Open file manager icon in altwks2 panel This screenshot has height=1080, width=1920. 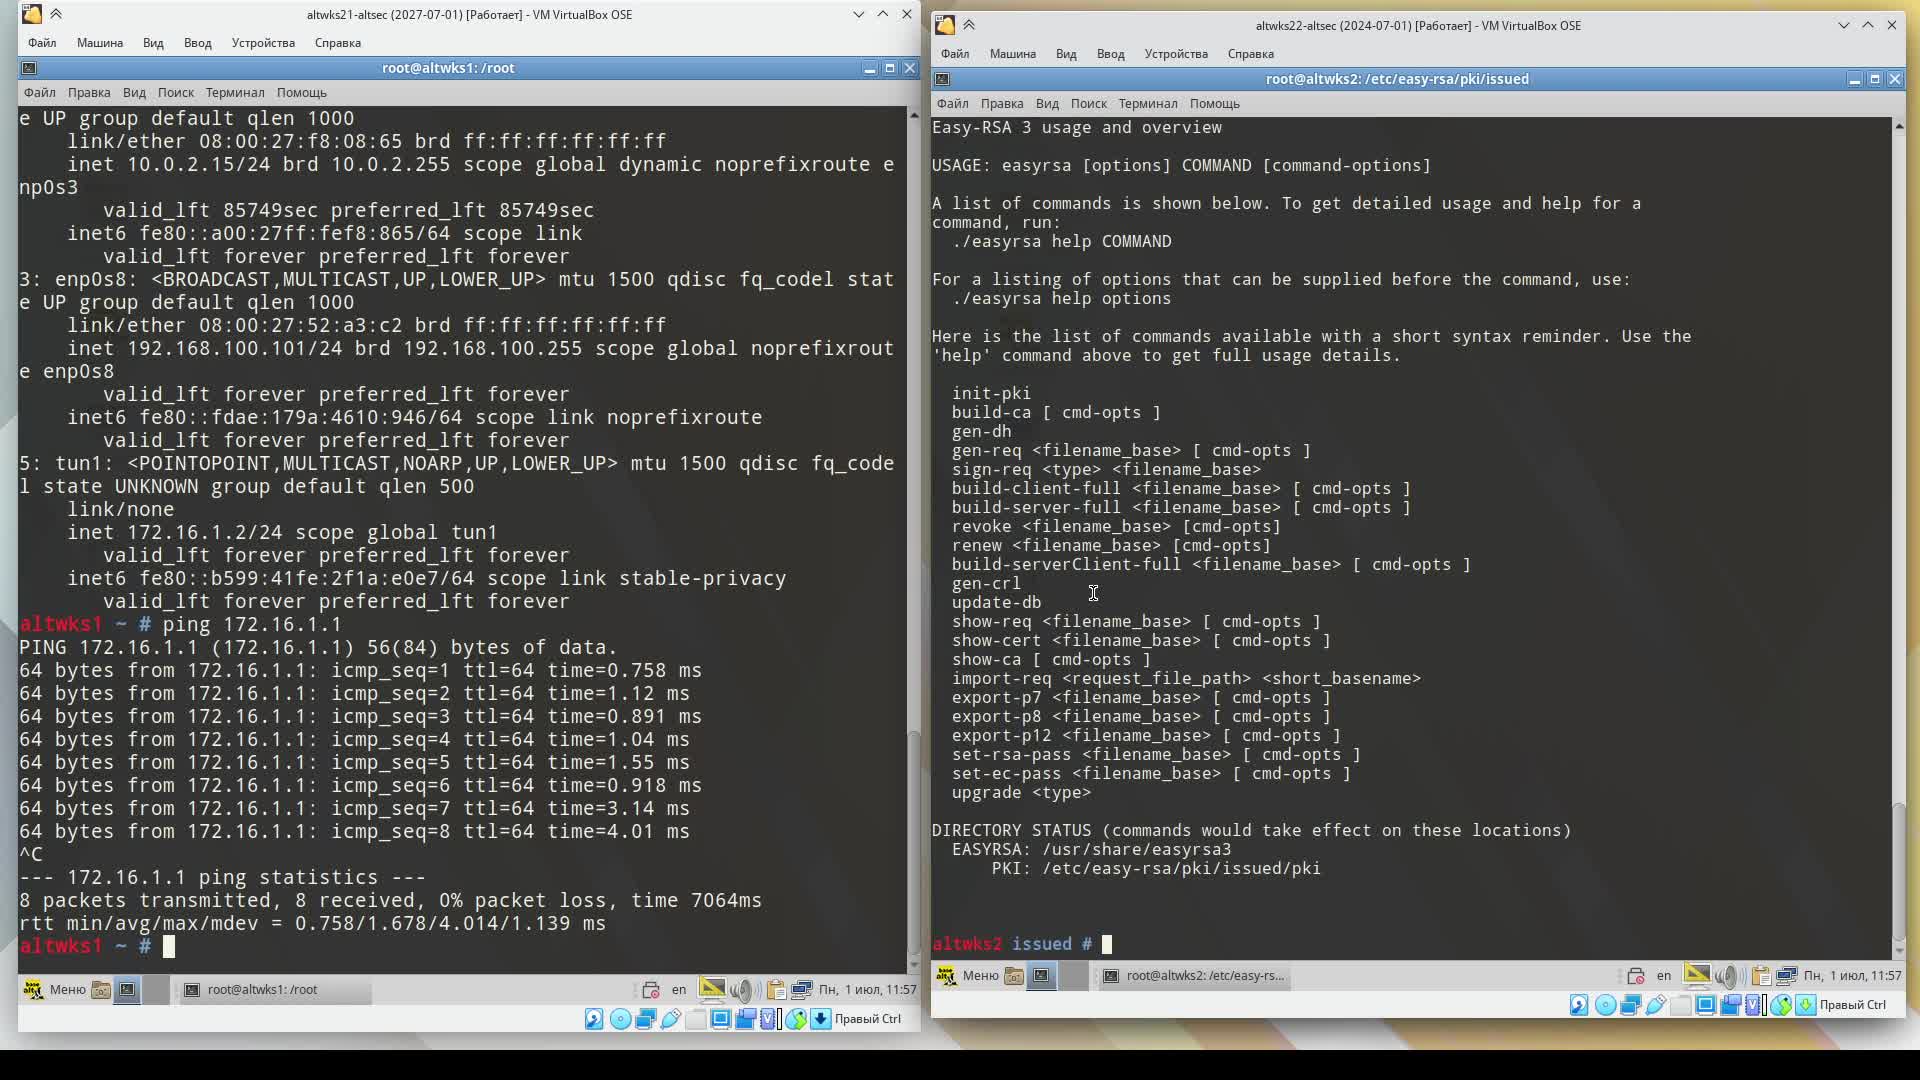click(x=1014, y=975)
